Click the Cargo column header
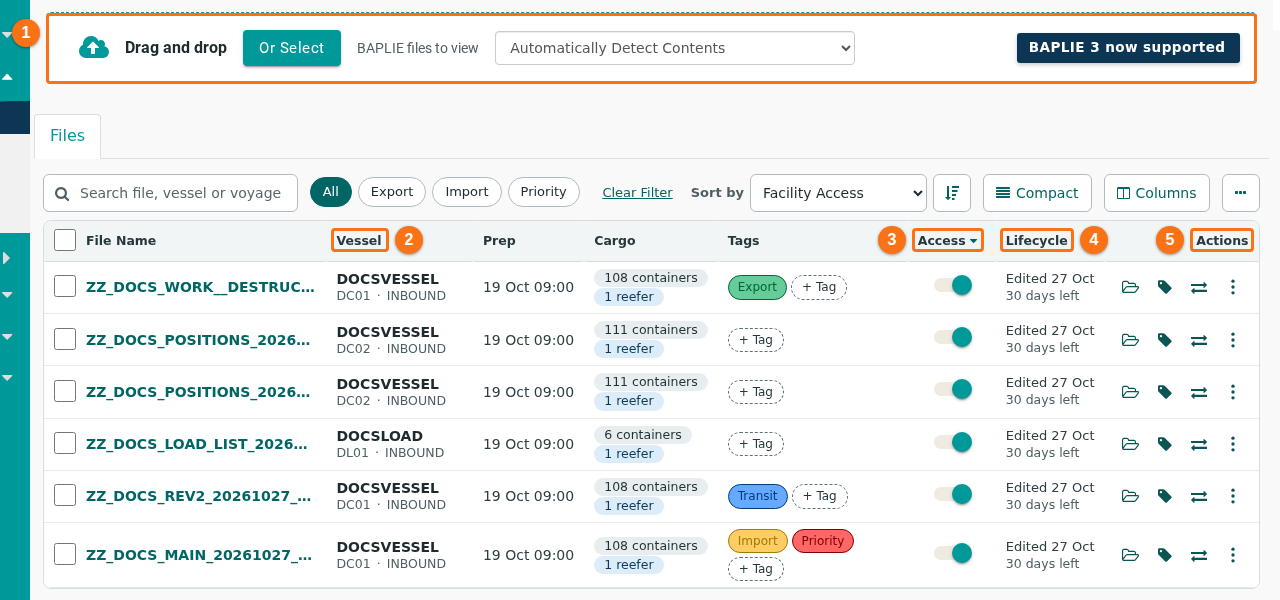1280x600 pixels. (x=615, y=240)
